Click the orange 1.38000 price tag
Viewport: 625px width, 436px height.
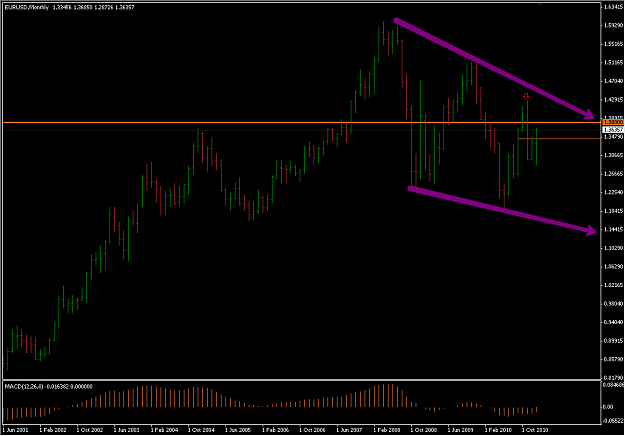tap(613, 122)
